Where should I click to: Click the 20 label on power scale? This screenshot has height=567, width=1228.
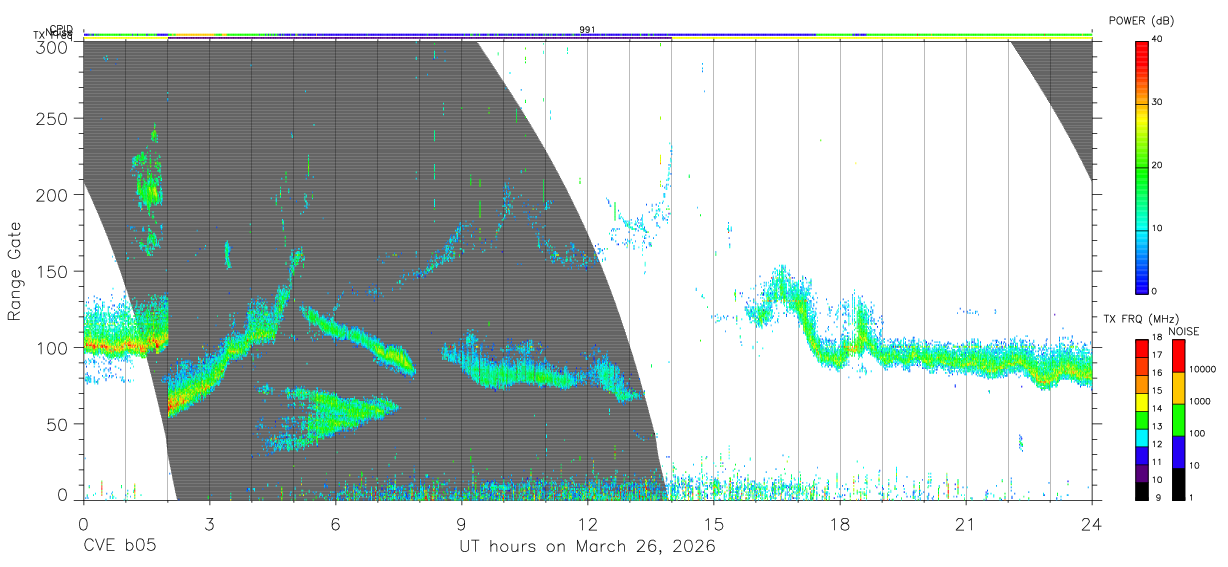click(x=1157, y=165)
